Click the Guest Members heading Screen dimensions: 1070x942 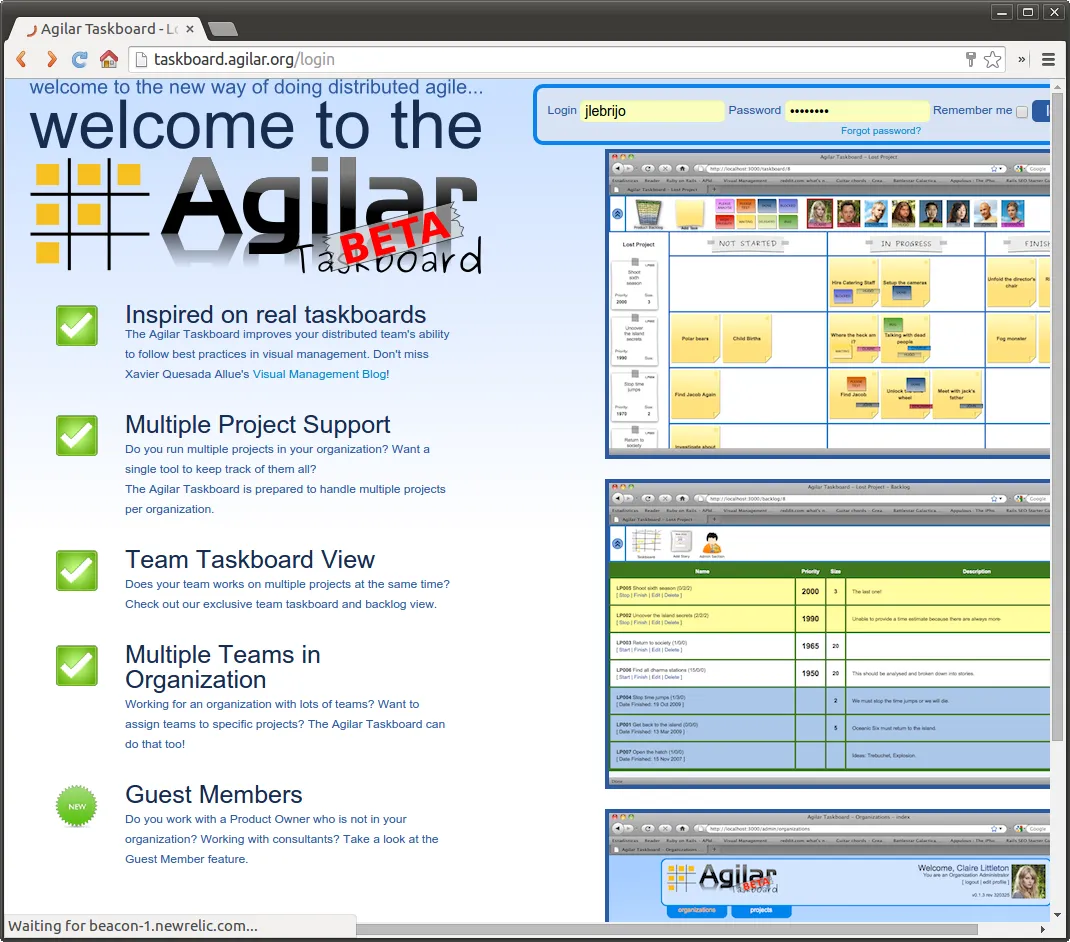click(x=214, y=795)
